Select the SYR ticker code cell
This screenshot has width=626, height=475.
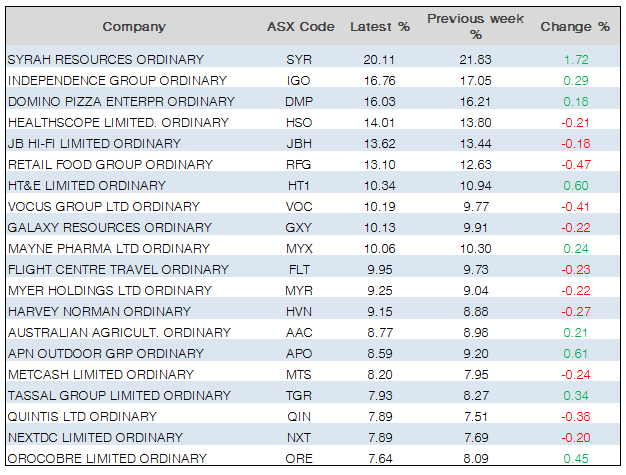coord(299,60)
